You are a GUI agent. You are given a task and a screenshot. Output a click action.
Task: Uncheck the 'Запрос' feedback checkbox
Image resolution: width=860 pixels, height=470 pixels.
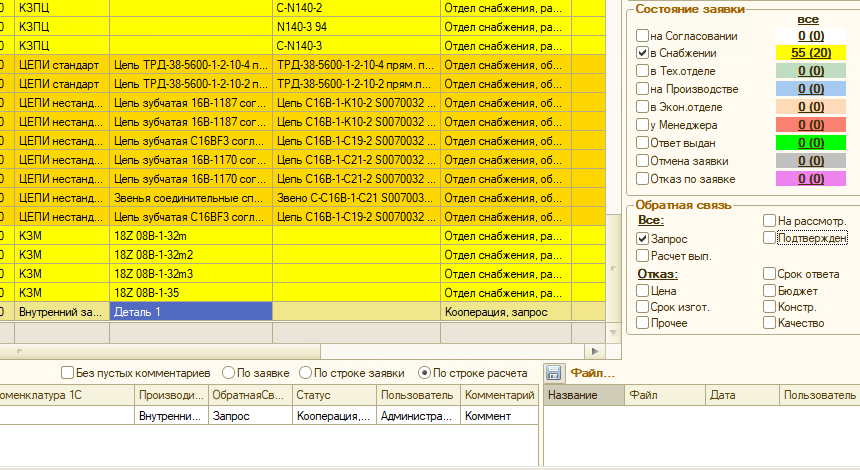(x=642, y=239)
